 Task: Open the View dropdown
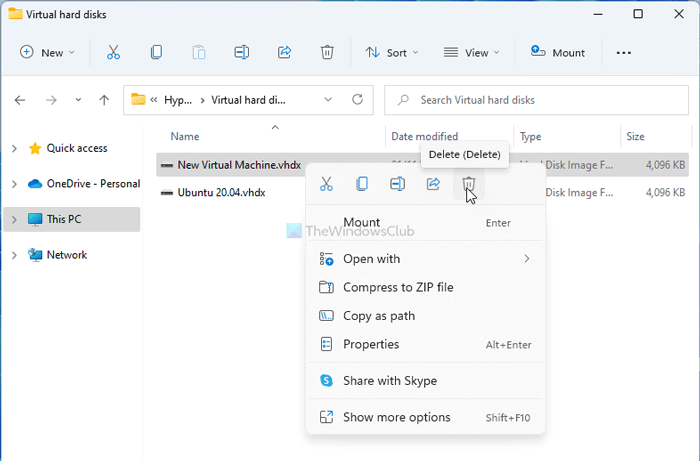[473, 53]
